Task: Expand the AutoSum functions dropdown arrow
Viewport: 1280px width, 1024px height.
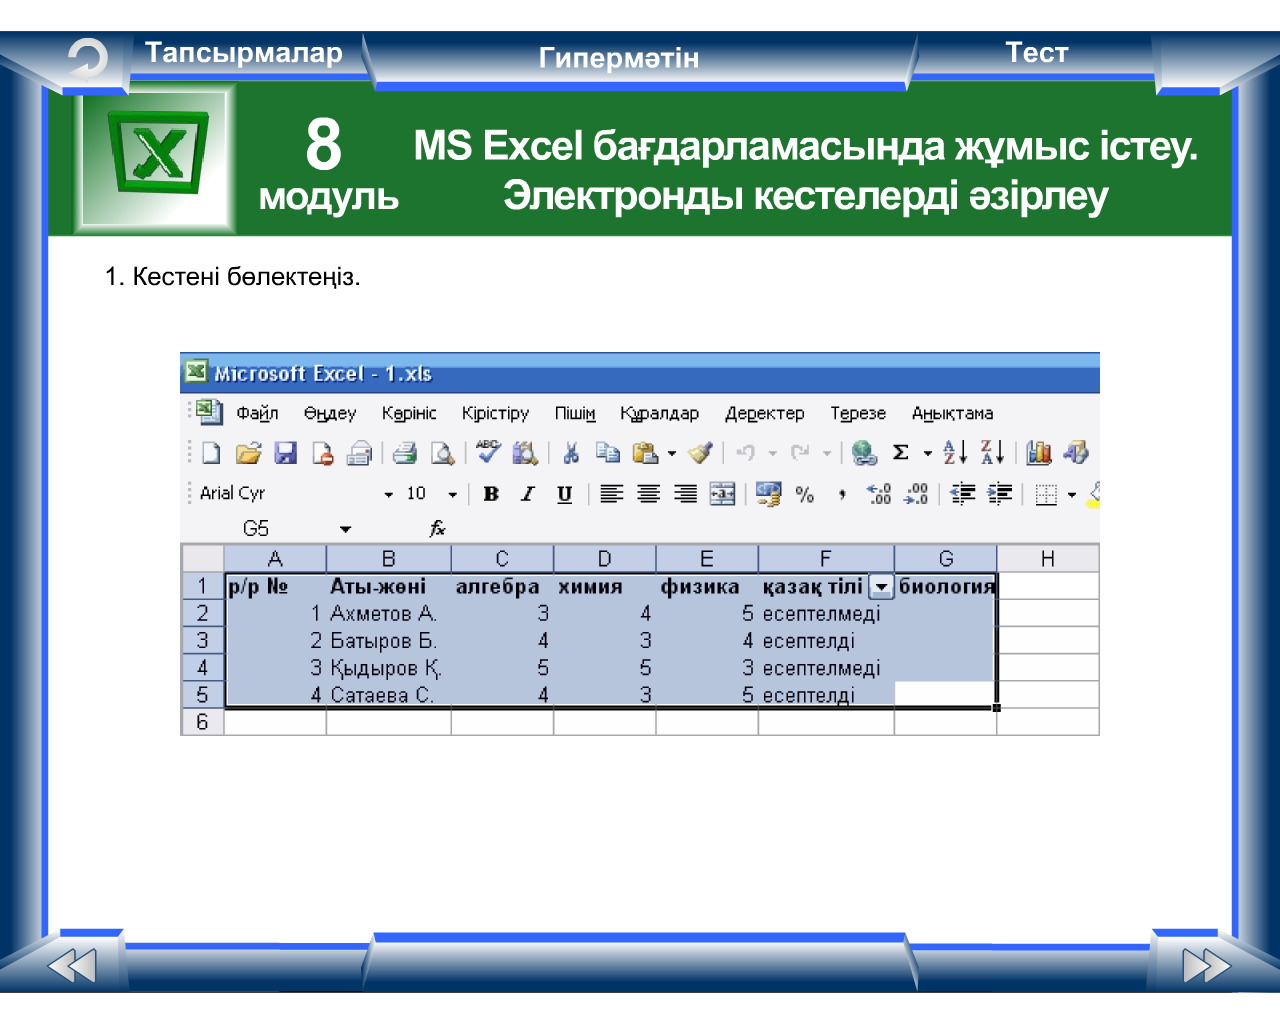Action: click(927, 454)
